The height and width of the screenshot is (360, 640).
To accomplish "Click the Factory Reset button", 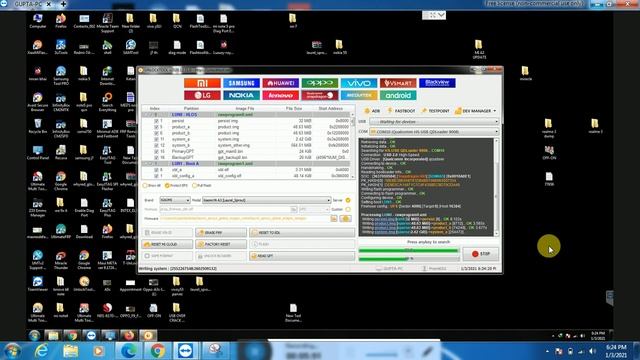I will click(x=221, y=244).
